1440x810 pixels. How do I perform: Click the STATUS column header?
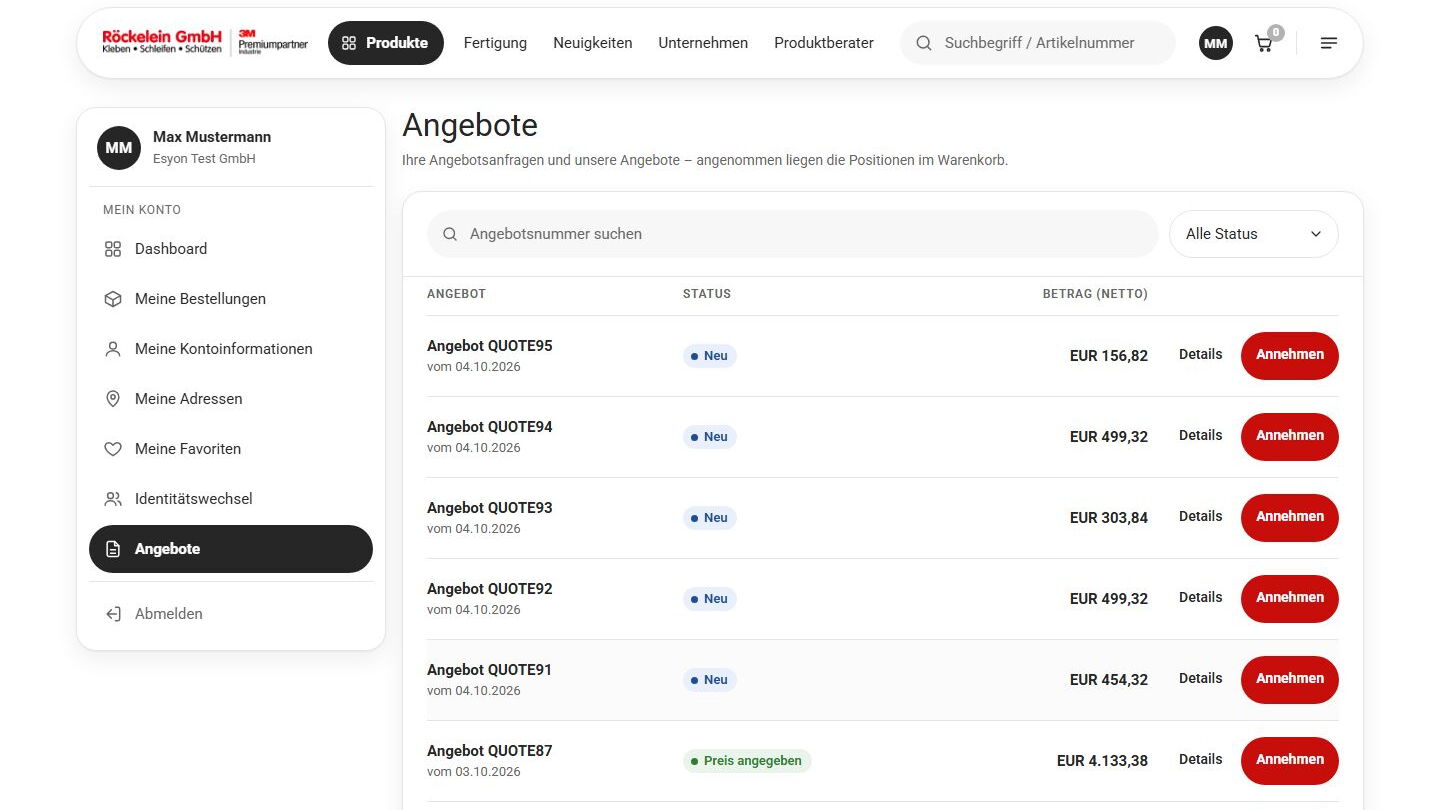click(x=707, y=294)
